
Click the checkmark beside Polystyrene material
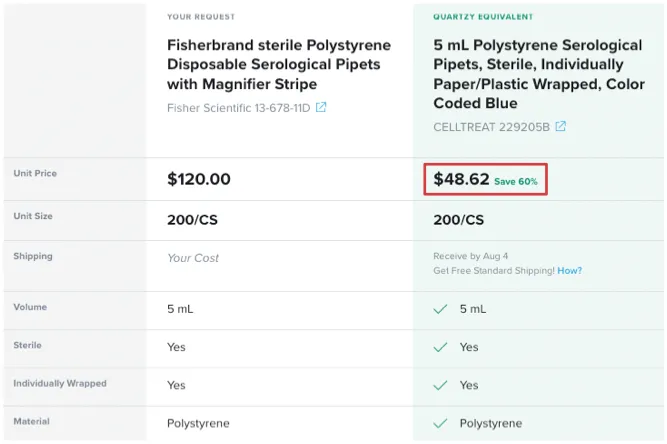click(x=440, y=424)
